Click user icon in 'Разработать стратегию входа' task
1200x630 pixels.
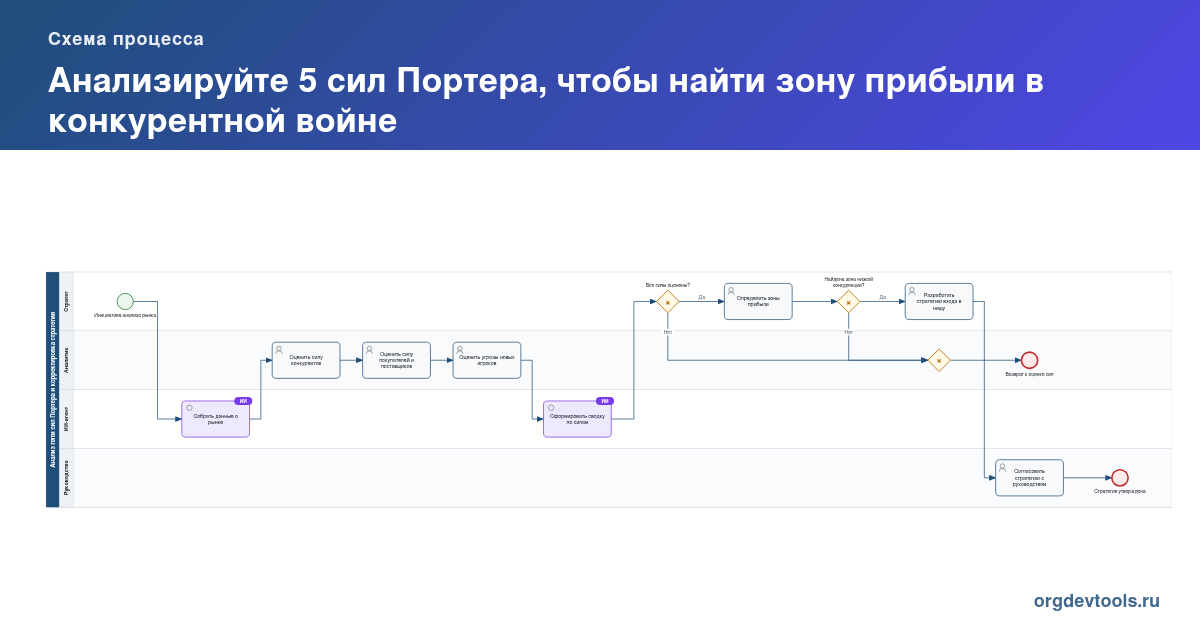(912, 291)
